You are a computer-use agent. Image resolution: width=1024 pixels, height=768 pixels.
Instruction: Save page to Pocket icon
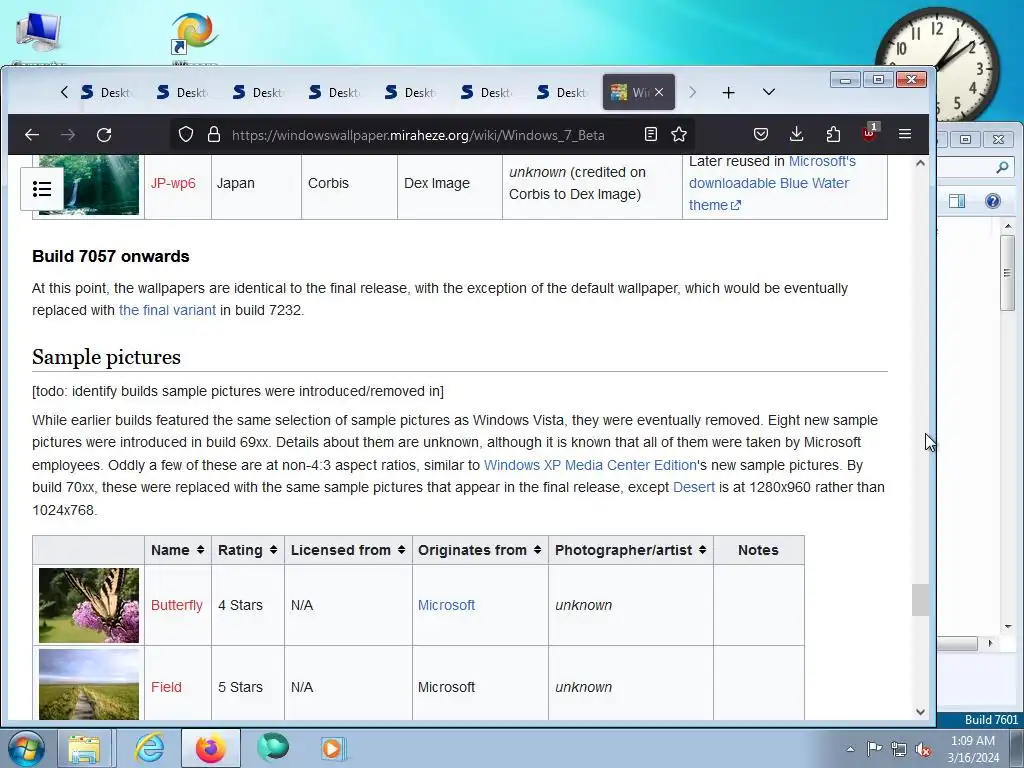click(x=761, y=135)
